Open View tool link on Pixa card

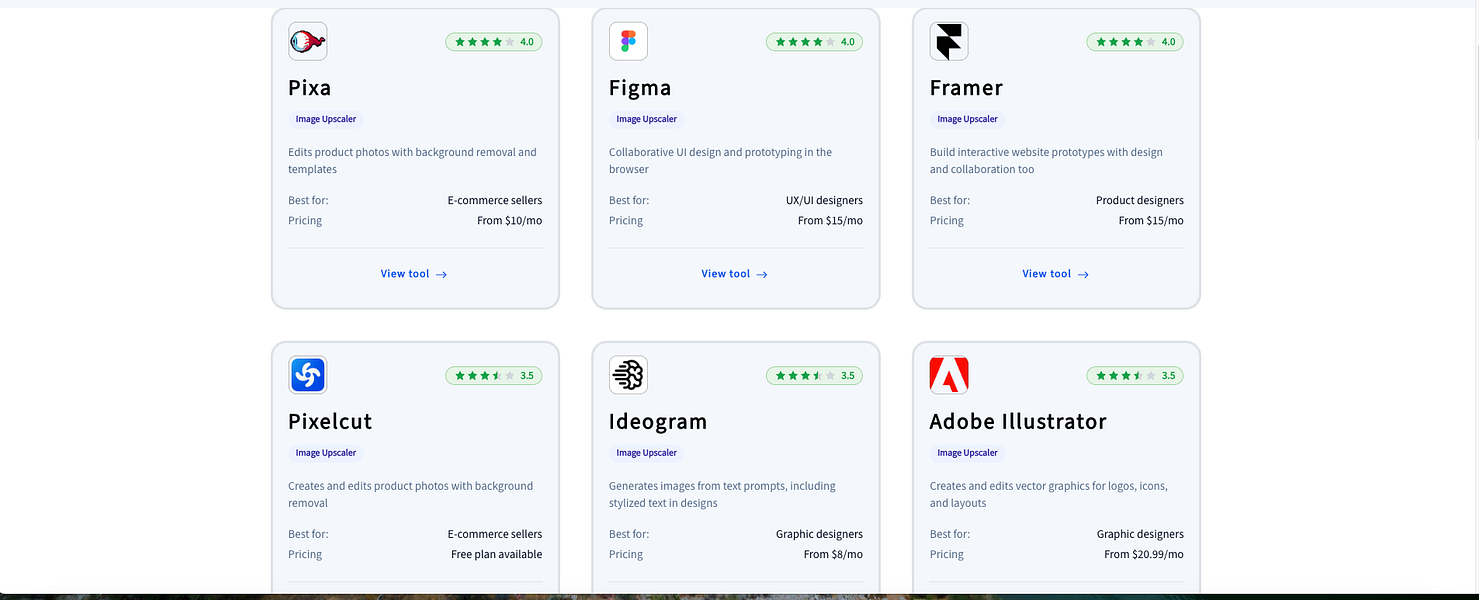point(414,274)
